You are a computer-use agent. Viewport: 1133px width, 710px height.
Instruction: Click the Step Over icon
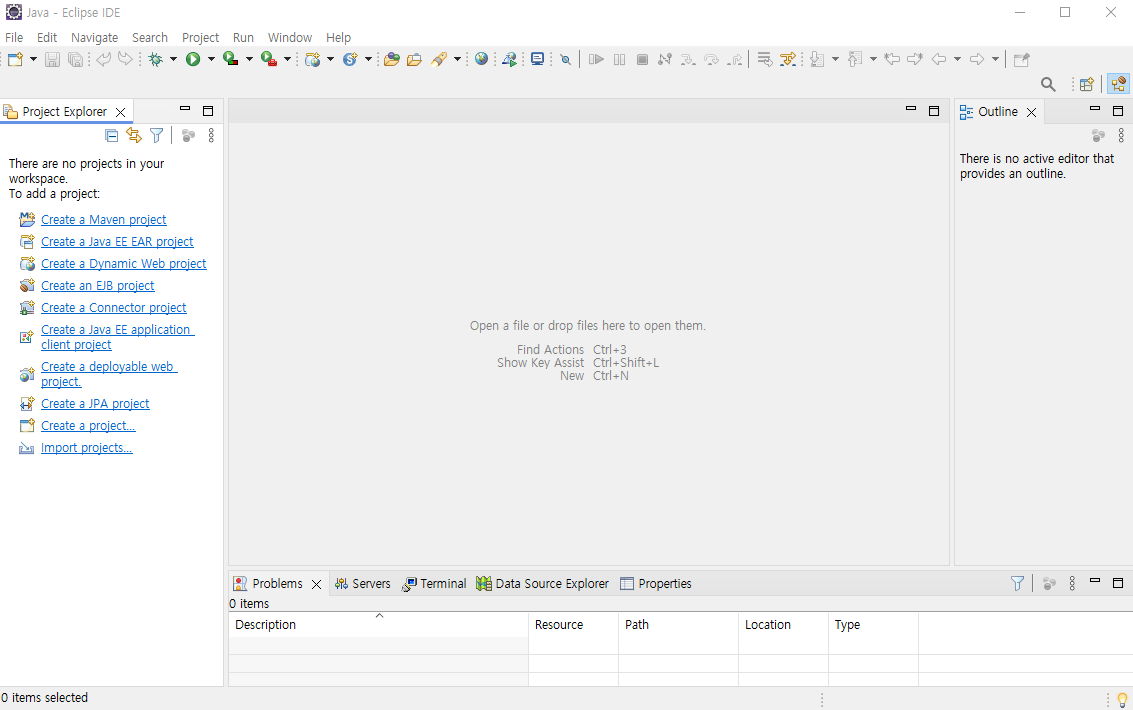(712, 59)
